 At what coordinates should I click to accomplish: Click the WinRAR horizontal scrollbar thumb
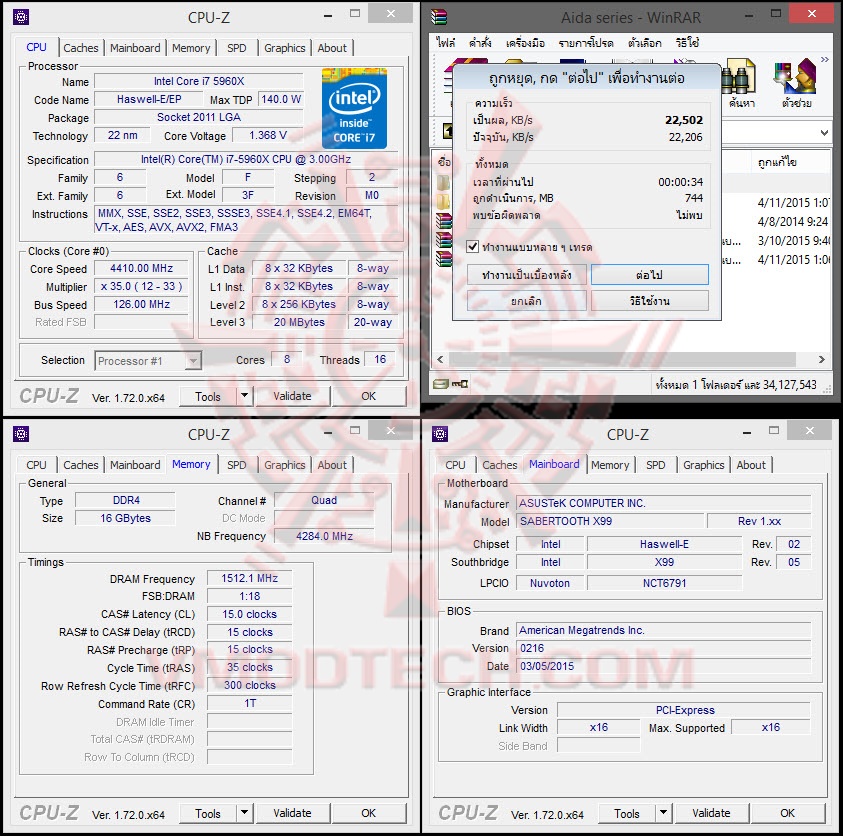pyautogui.click(x=622, y=359)
